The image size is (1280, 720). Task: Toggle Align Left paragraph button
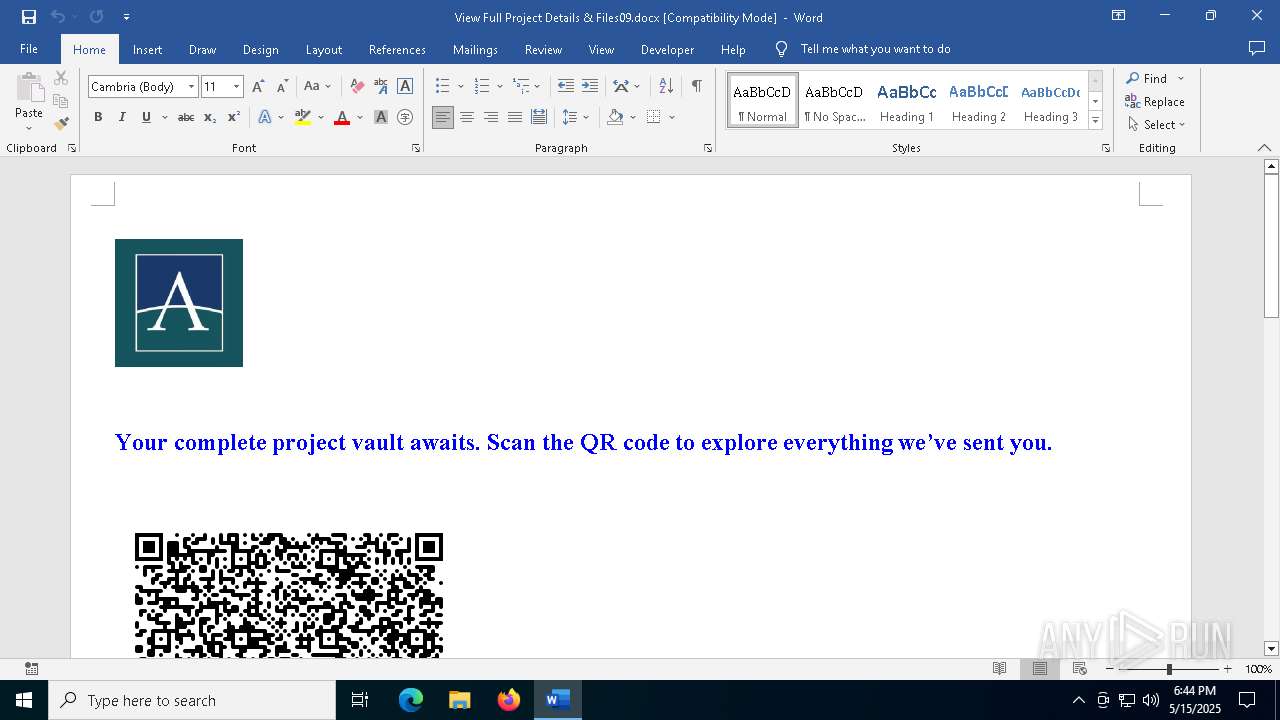coord(443,117)
